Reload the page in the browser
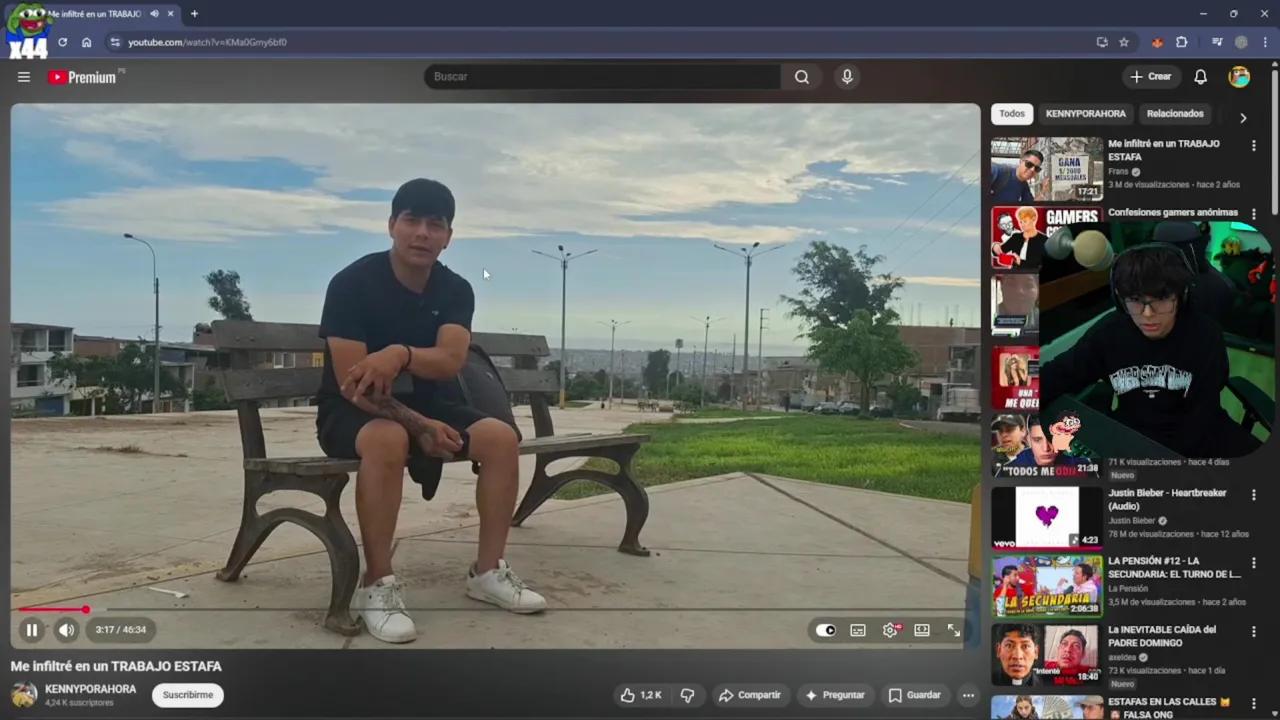1280x720 pixels. [x=62, y=42]
